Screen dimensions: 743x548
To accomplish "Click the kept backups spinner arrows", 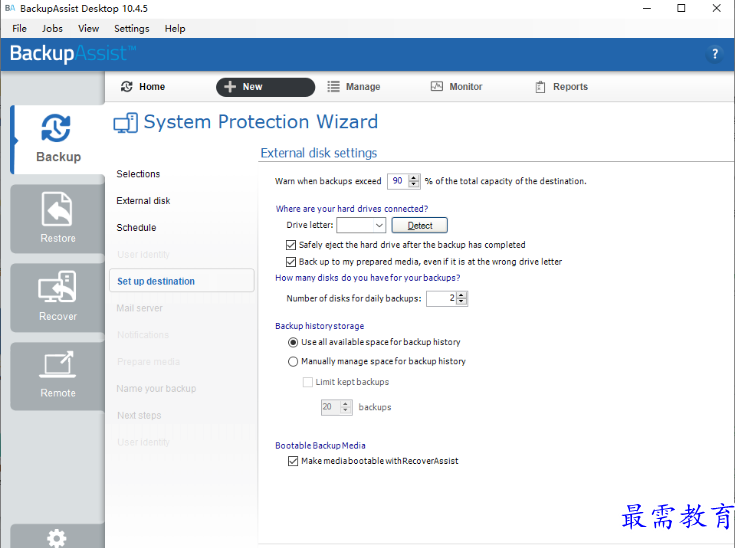I will point(345,407).
